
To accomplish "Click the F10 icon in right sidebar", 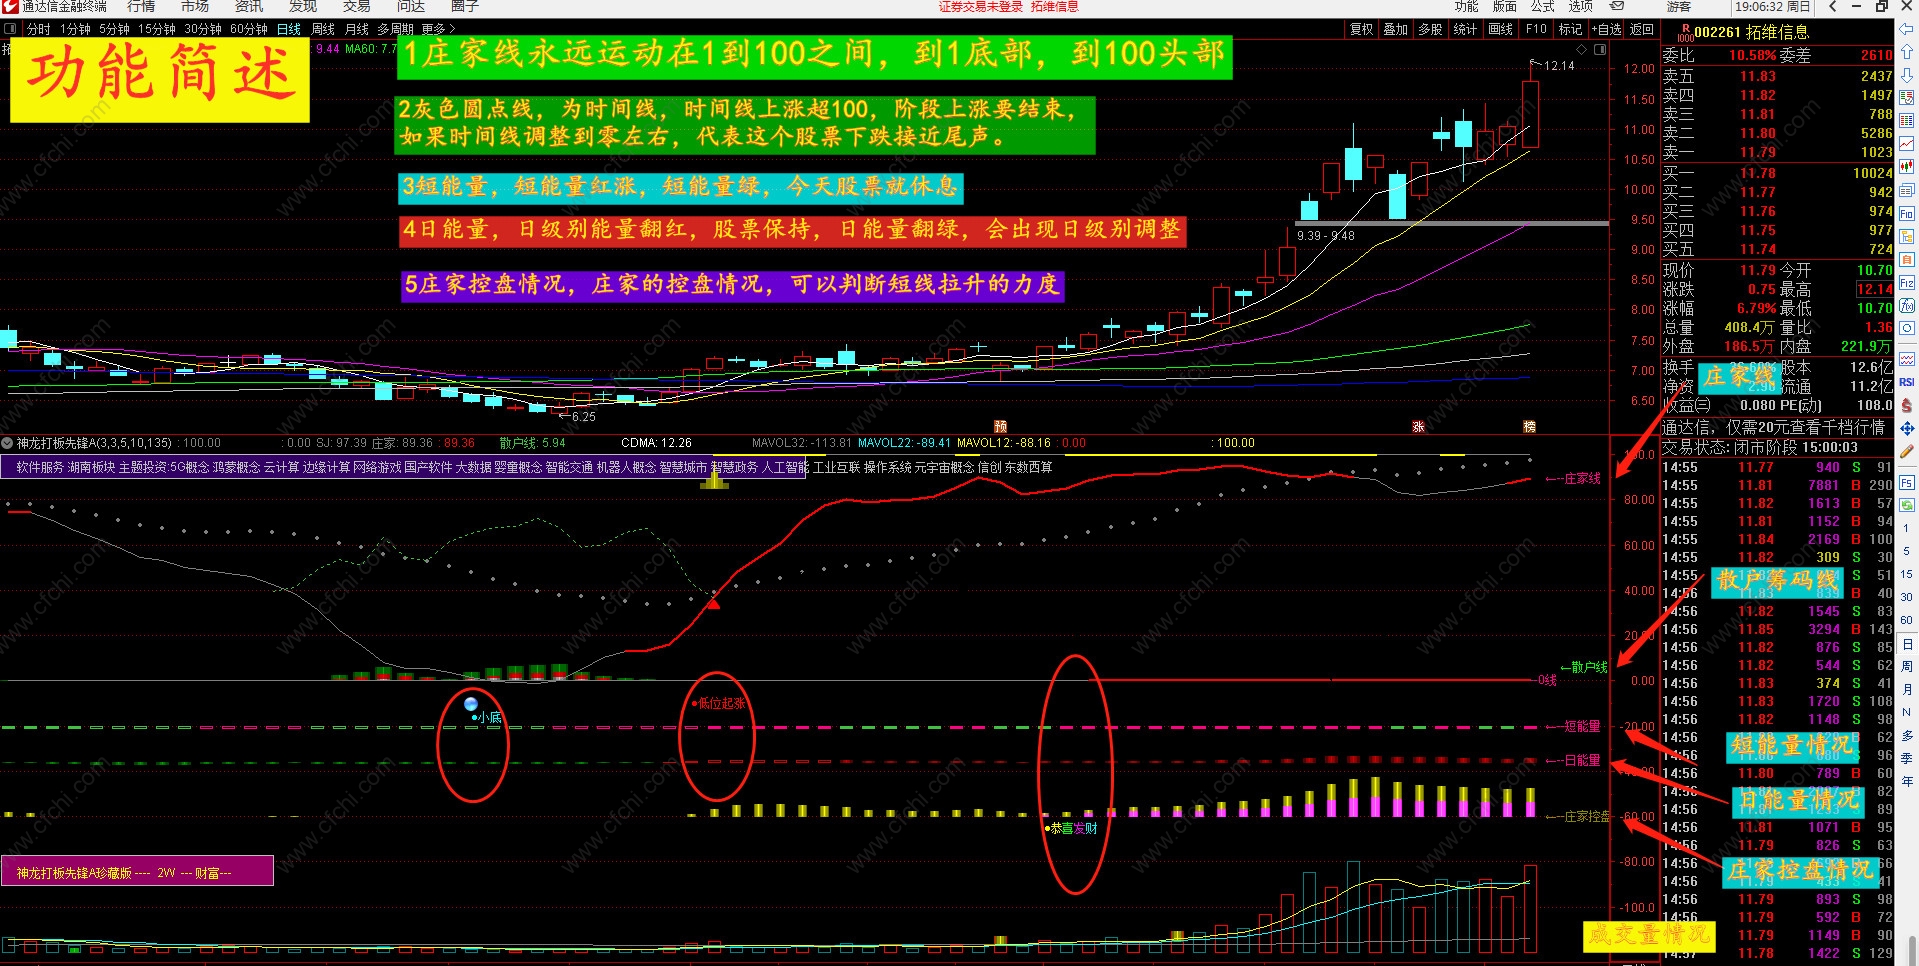I will (1907, 213).
